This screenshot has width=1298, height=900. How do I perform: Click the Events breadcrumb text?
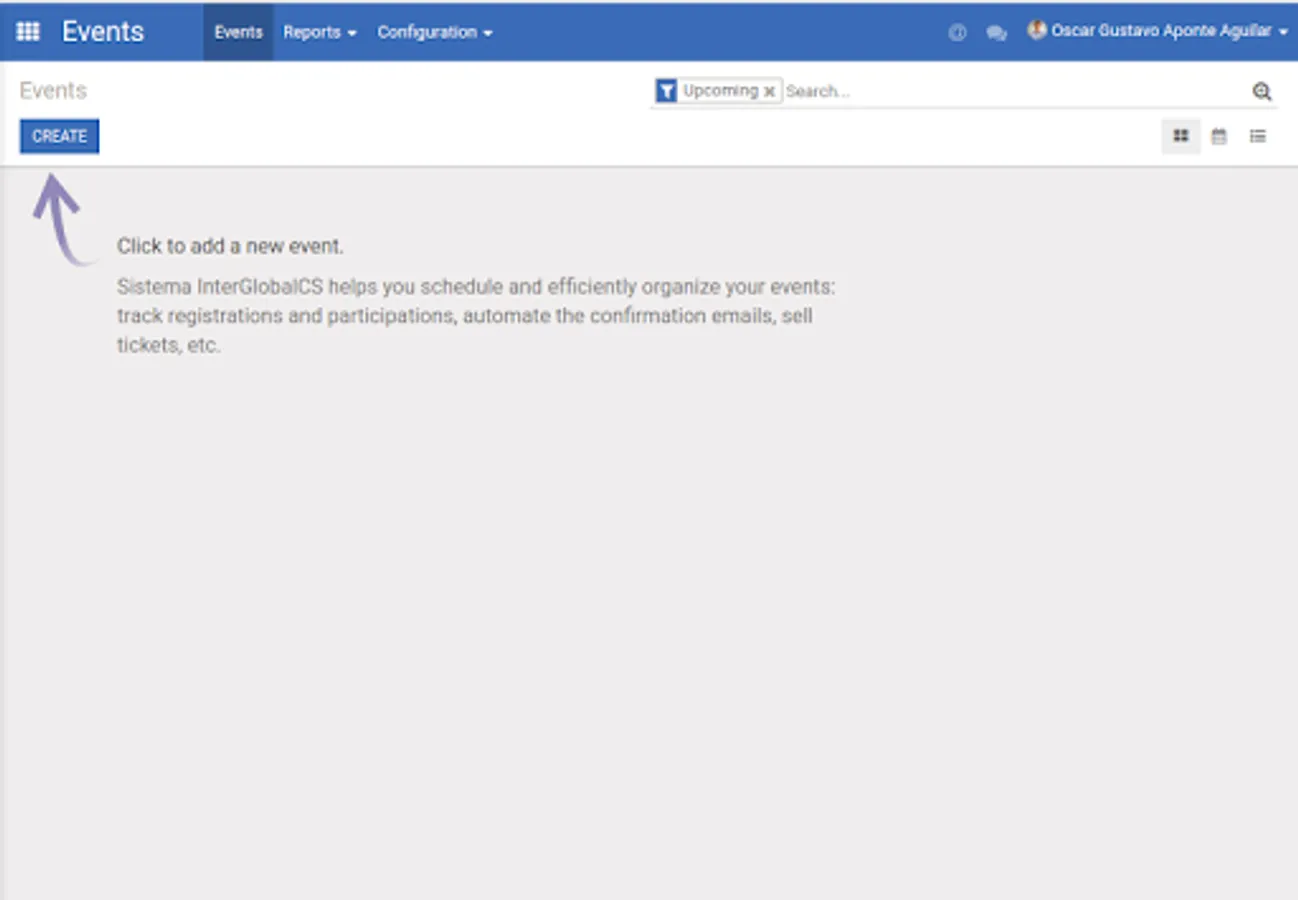pyautogui.click(x=53, y=91)
